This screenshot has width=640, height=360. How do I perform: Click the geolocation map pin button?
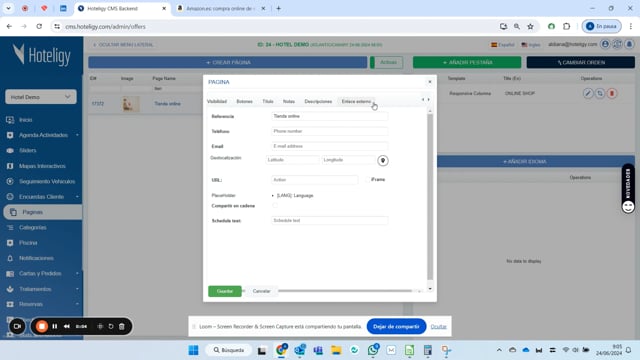pyautogui.click(x=382, y=160)
